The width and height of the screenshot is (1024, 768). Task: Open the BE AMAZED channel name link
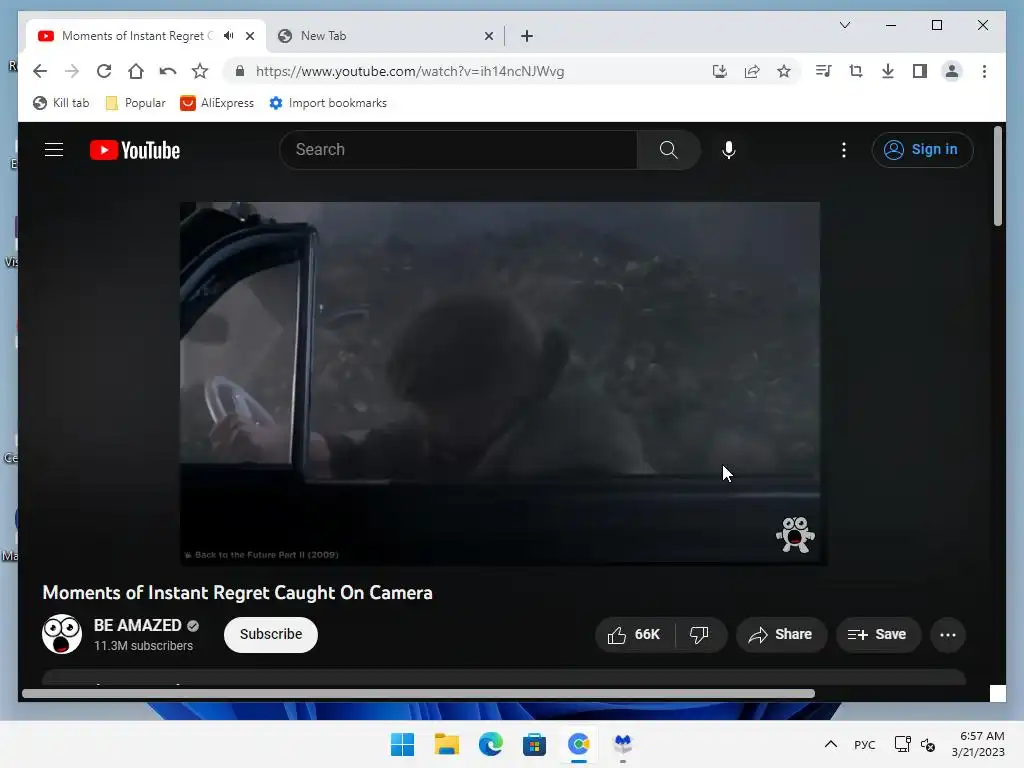pyautogui.click(x=138, y=625)
